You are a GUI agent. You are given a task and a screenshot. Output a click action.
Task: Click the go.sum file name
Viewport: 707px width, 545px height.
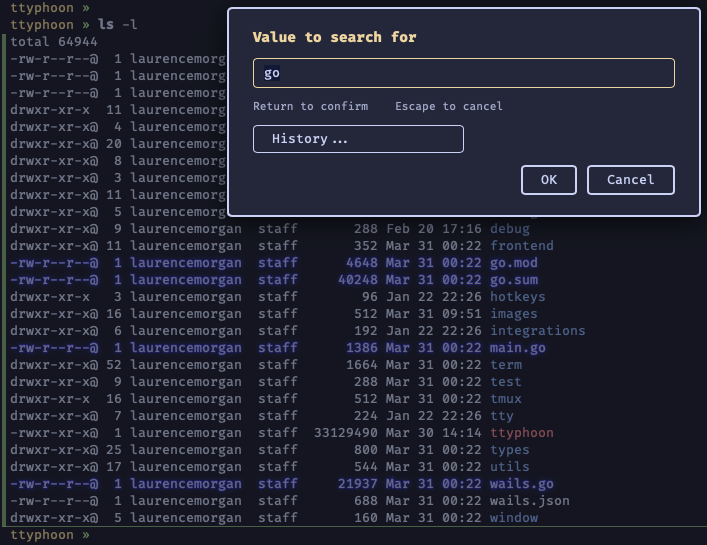pyautogui.click(x=514, y=280)
